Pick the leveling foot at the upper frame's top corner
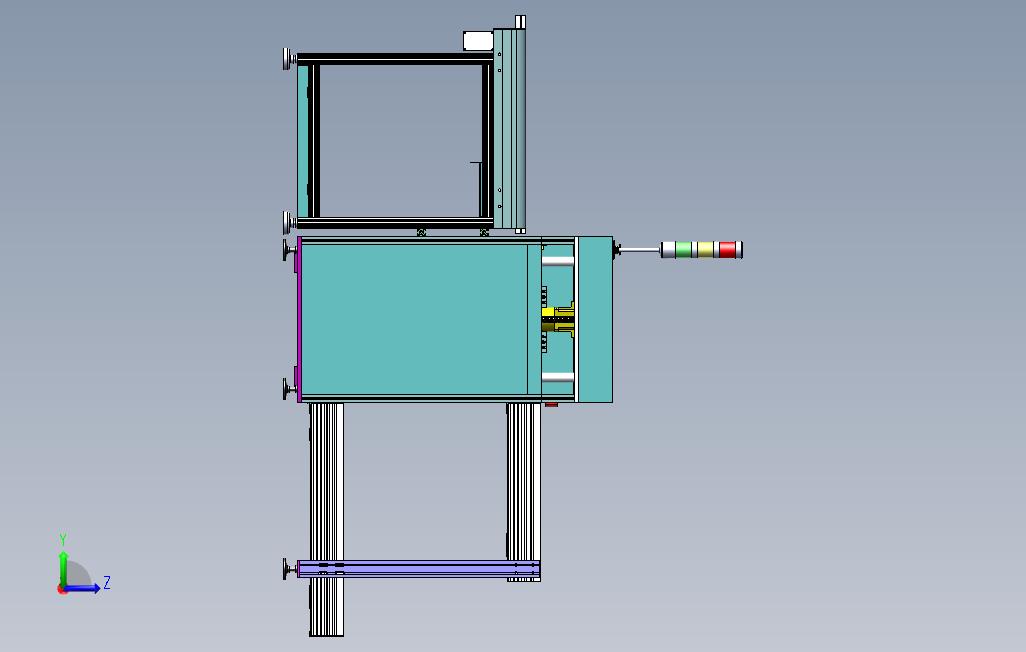 pos(290,59)
